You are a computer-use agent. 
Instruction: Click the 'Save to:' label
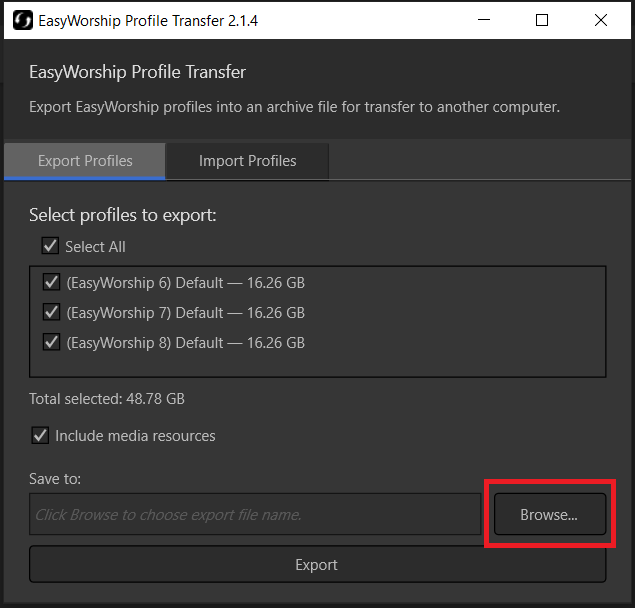[x=55, y=479]
